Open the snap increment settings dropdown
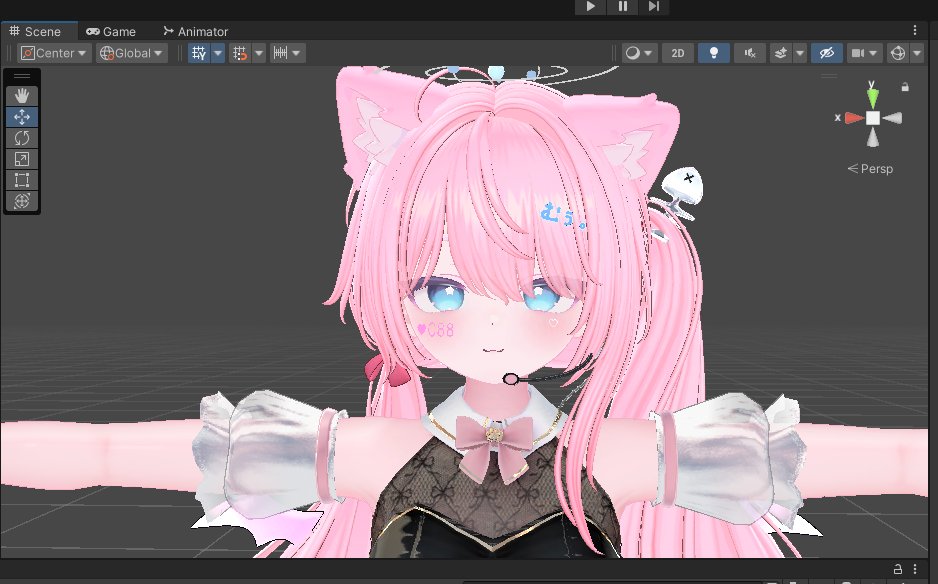 [288, 53]
